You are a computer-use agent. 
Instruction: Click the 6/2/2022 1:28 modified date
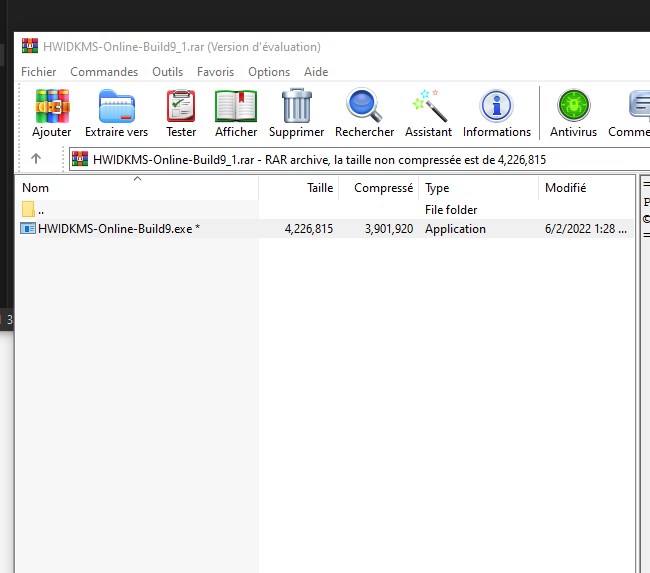[x=586, y=229]
